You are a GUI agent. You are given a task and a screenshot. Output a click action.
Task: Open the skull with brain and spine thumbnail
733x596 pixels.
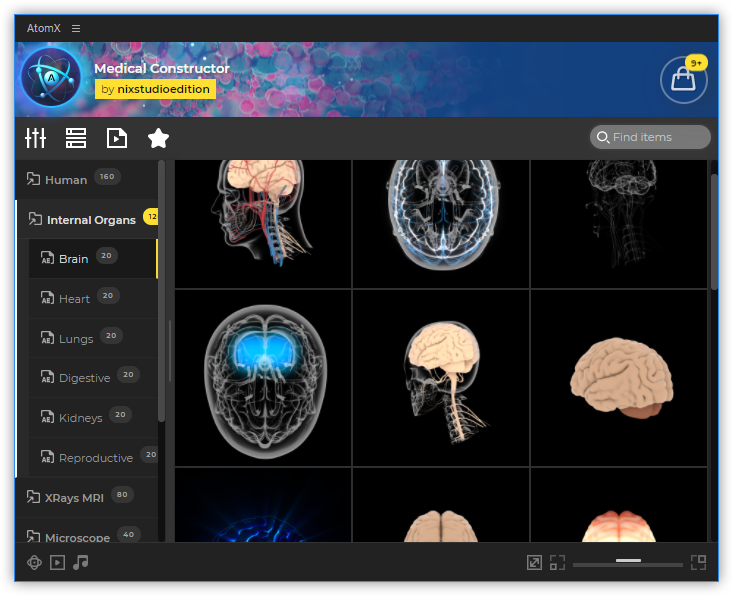(x=441, y=378)
